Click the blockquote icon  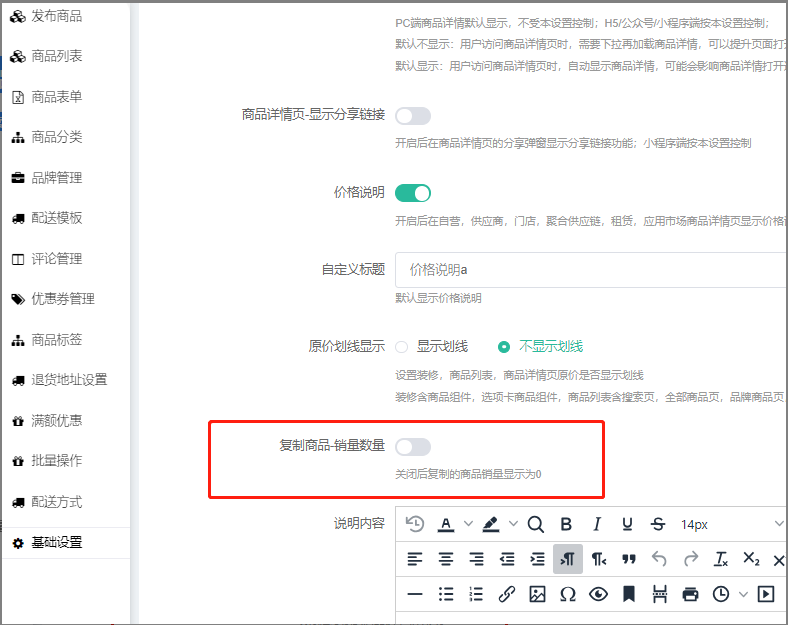(x=628, y=559)
